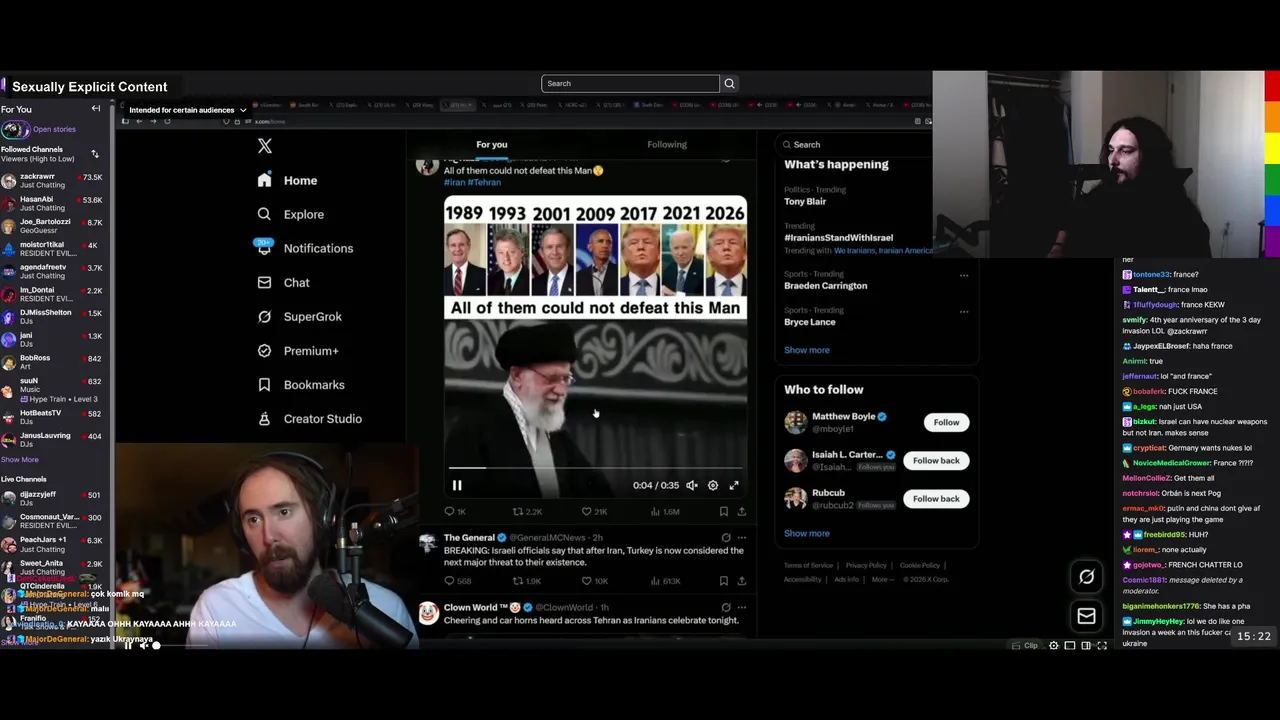Open the #Iran hashtag link

pyautogui.click(x=455, y=183)
